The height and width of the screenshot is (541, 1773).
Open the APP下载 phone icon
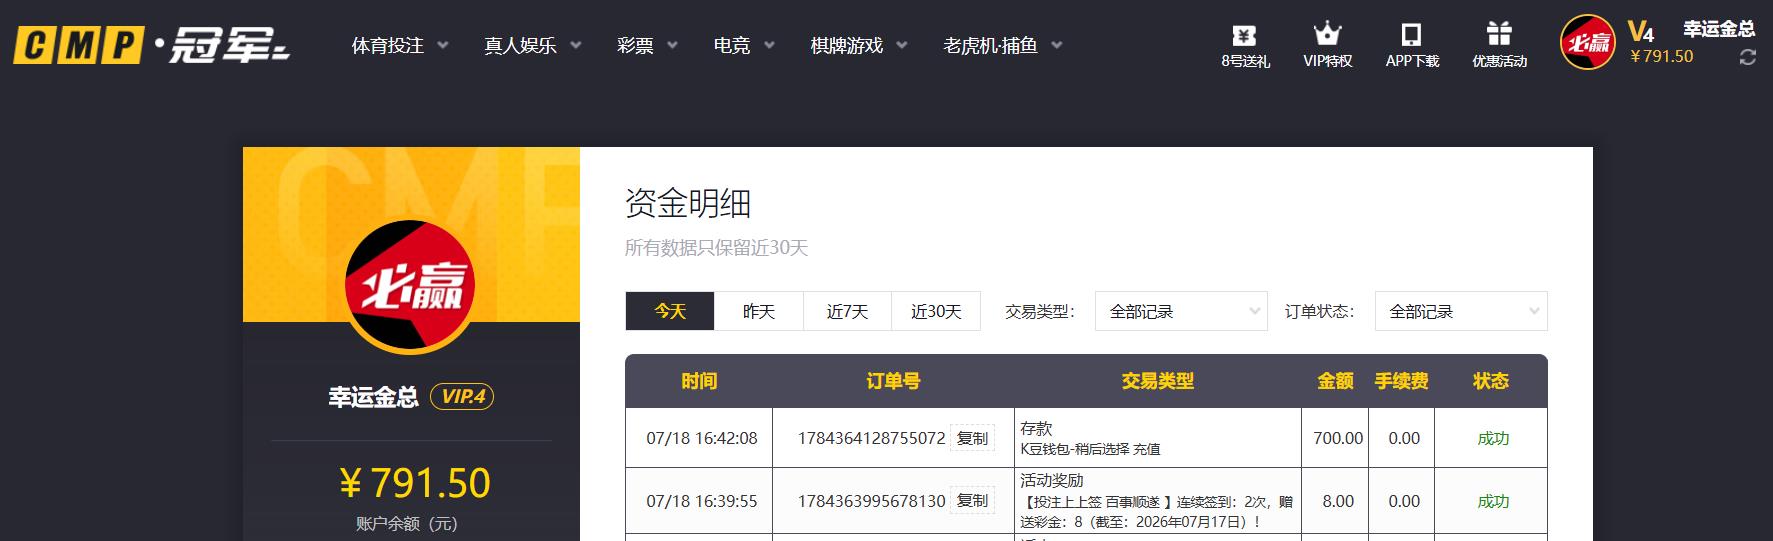(1411, 35)
